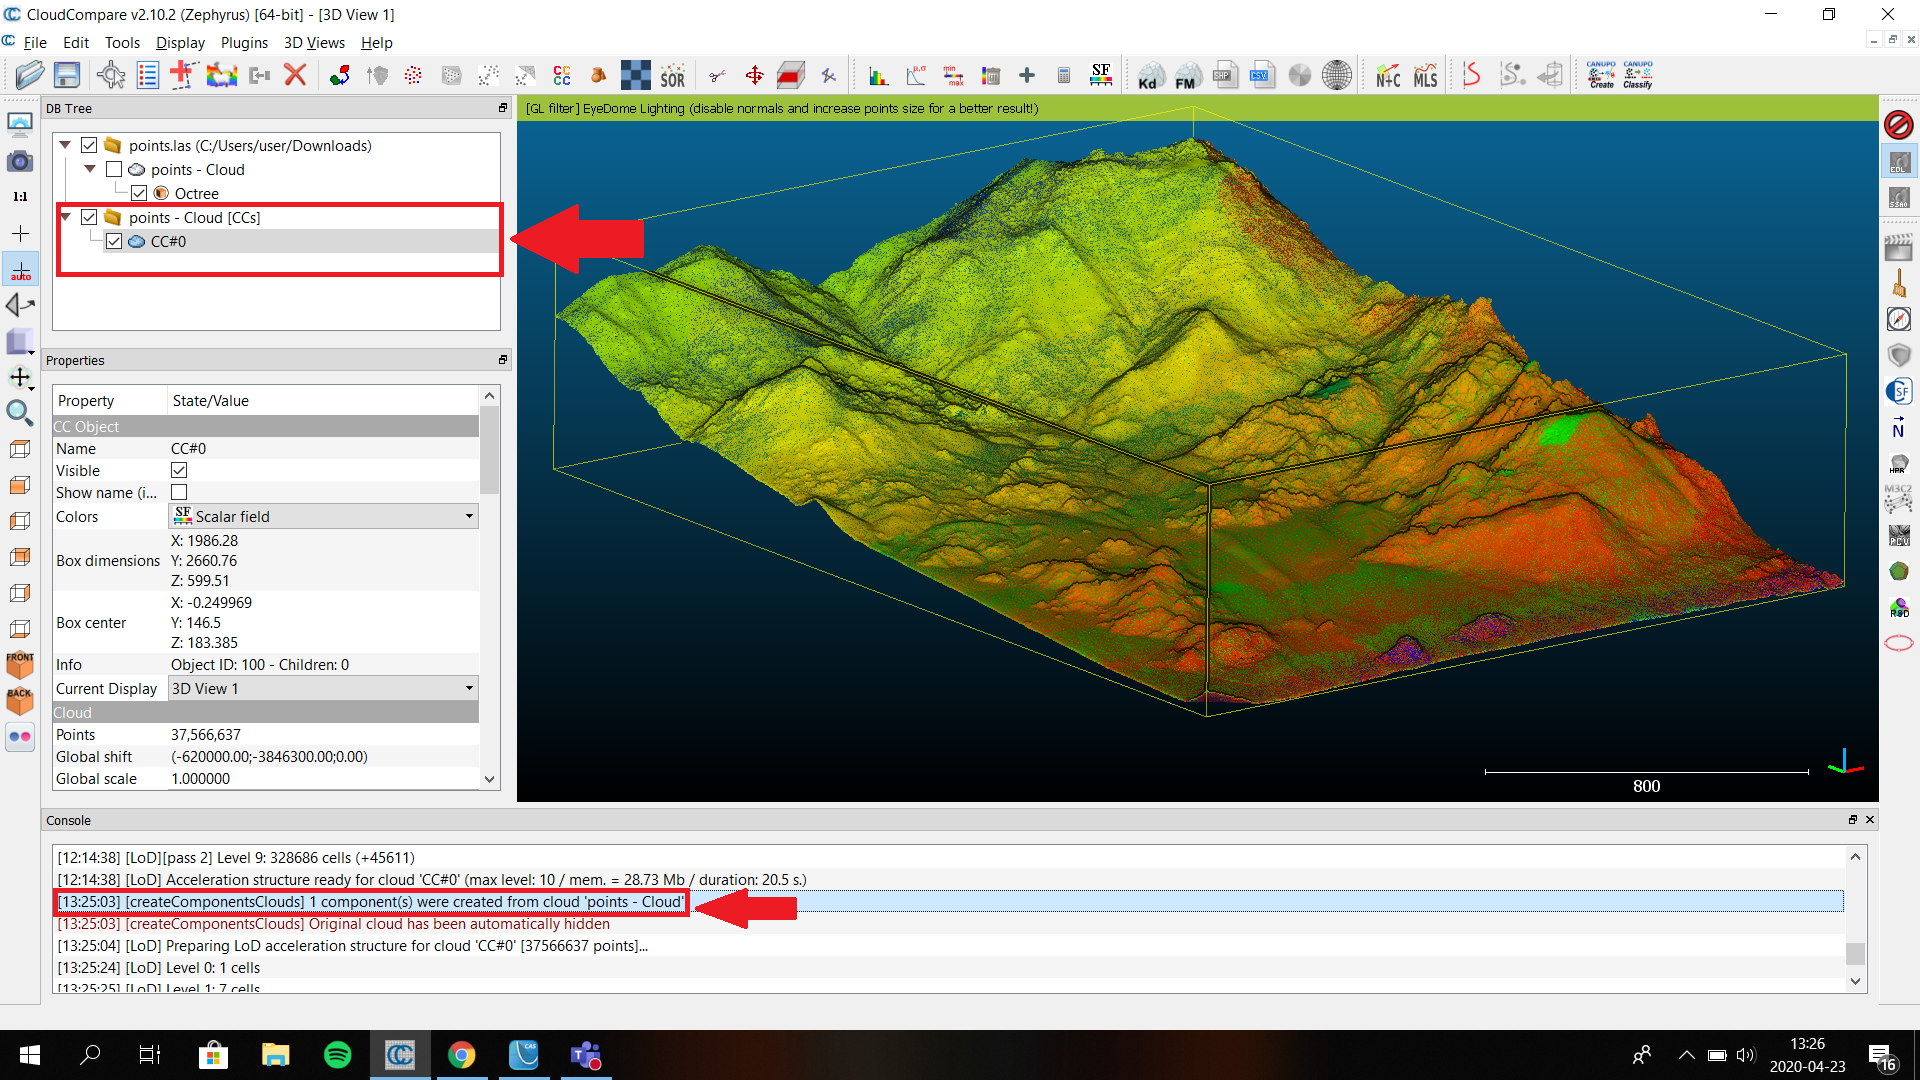Check the points - Cloud checkbox
Viewport: 1920px width, 1080px height.
click(113, 169)
